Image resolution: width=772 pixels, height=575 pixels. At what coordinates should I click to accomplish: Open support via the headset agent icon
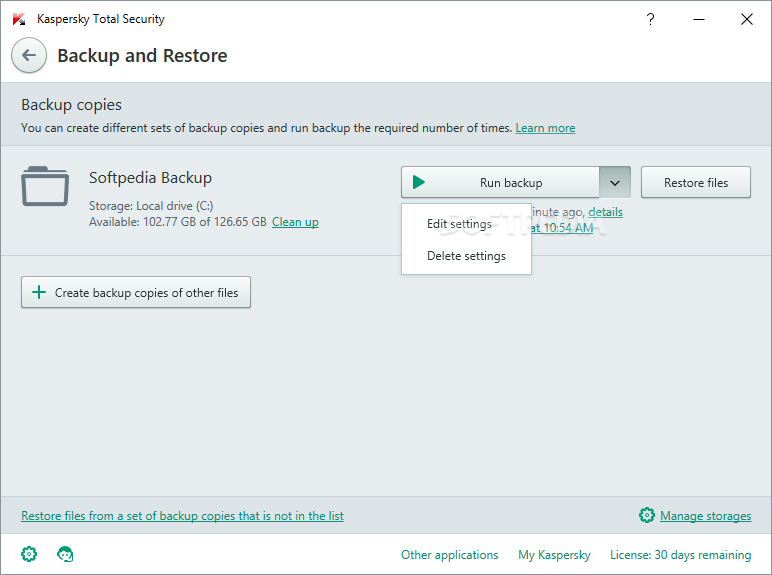(x=65, y=554)
